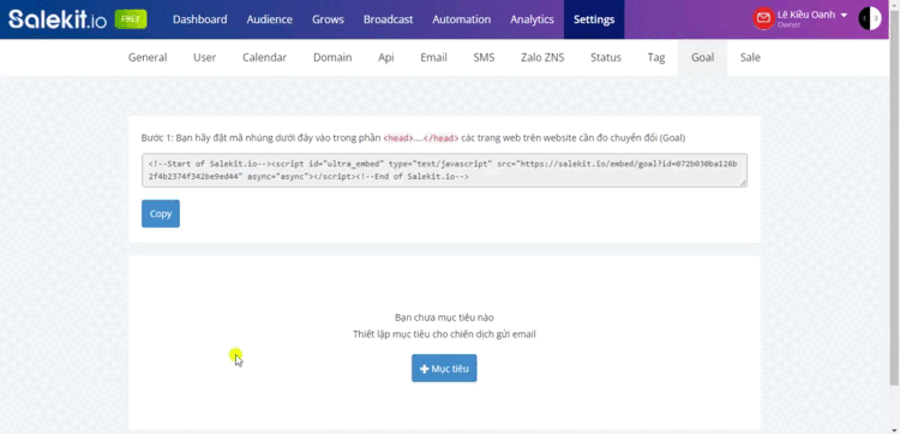The height and width of the screenshot is (434, 900).
Task: Open the Settings menu
Action: (594, 20)
